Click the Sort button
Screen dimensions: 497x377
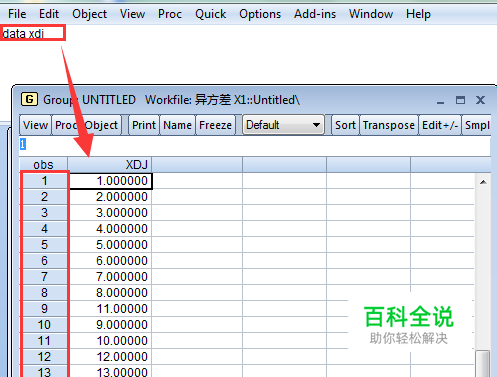345,125
